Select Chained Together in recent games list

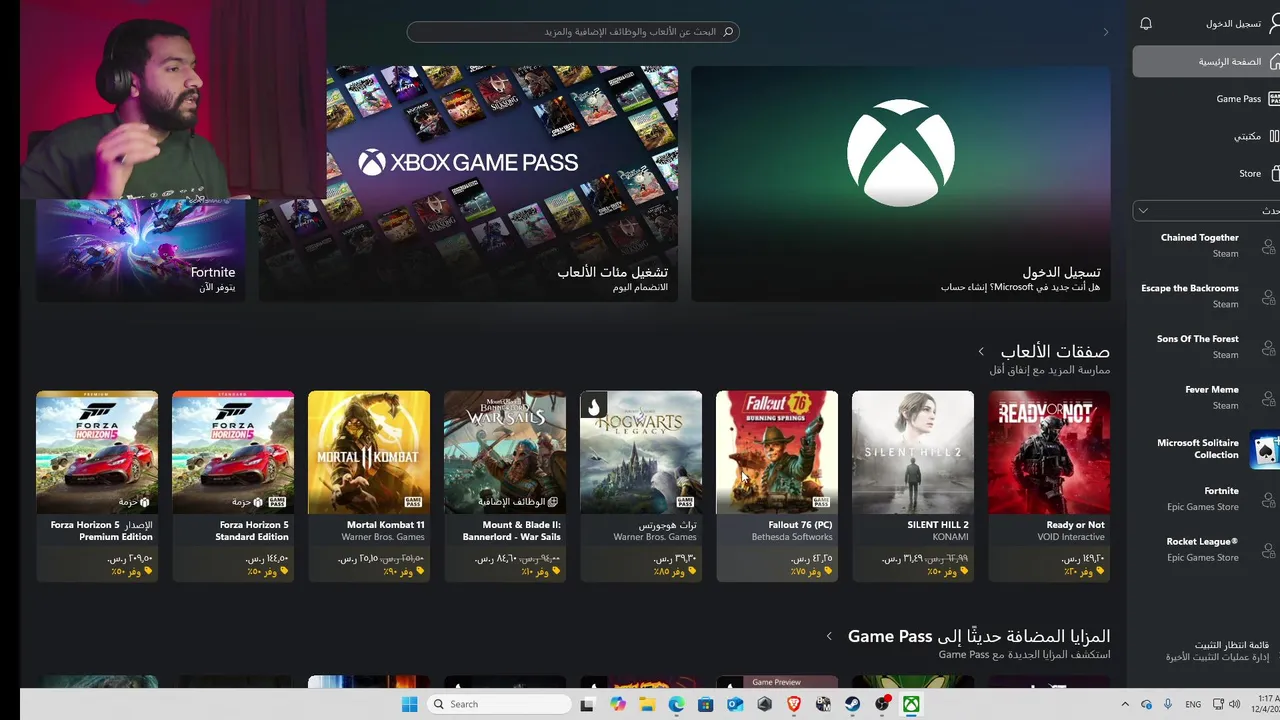[x=1206, y=245]
